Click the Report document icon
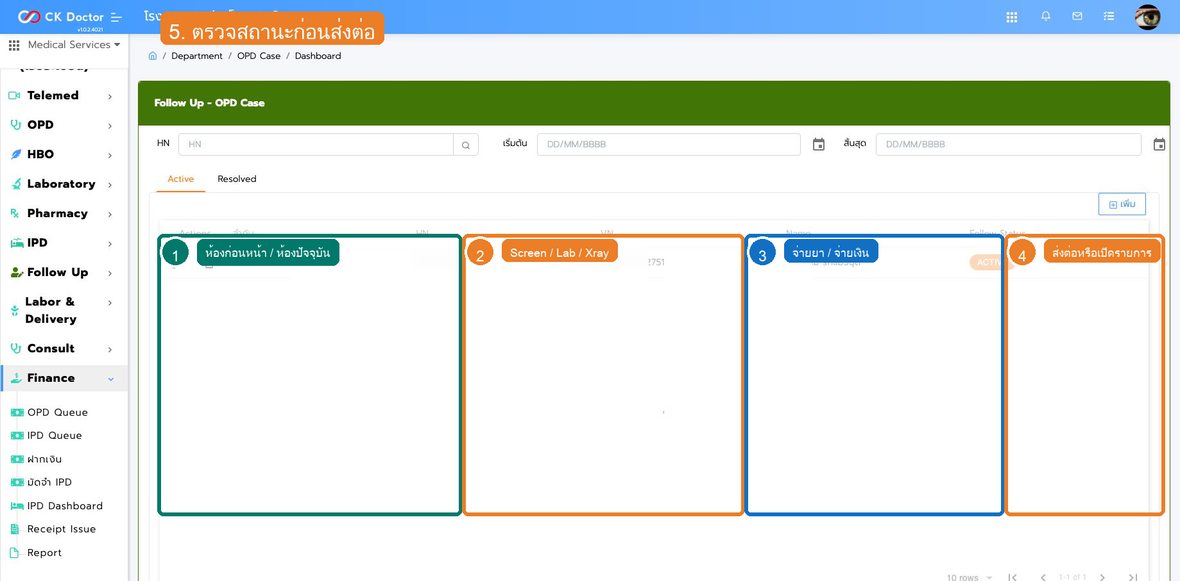Viewport: 1180px width, 581px height. coord(14,552)
